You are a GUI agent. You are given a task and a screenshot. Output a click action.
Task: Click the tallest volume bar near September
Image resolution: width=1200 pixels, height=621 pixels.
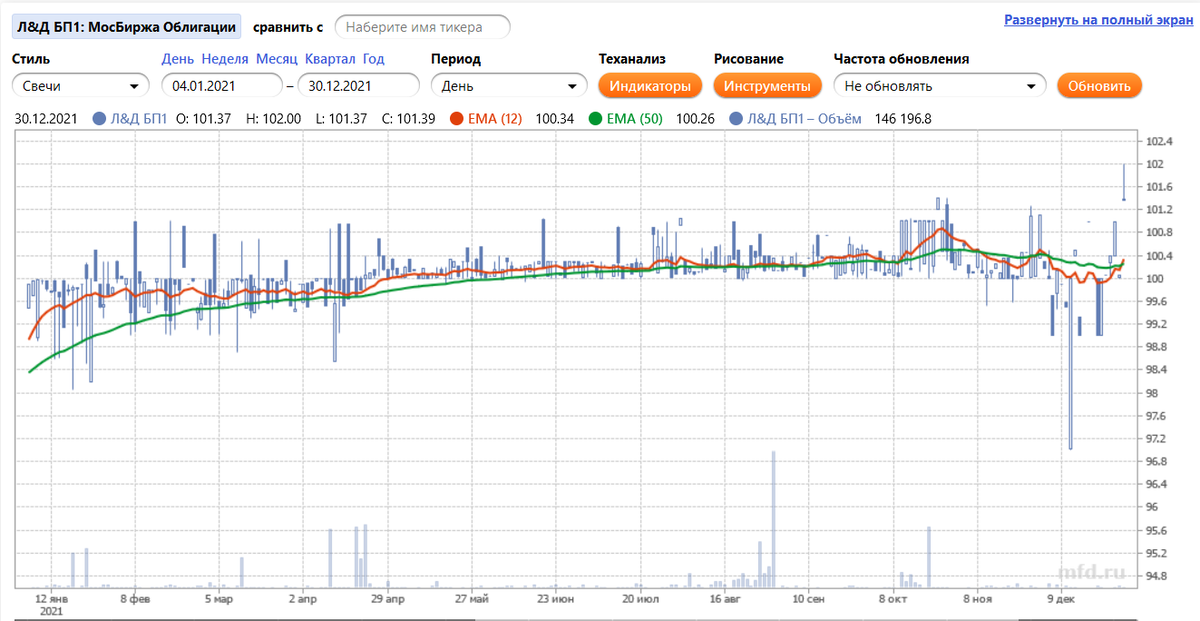[x=774, y=519]
